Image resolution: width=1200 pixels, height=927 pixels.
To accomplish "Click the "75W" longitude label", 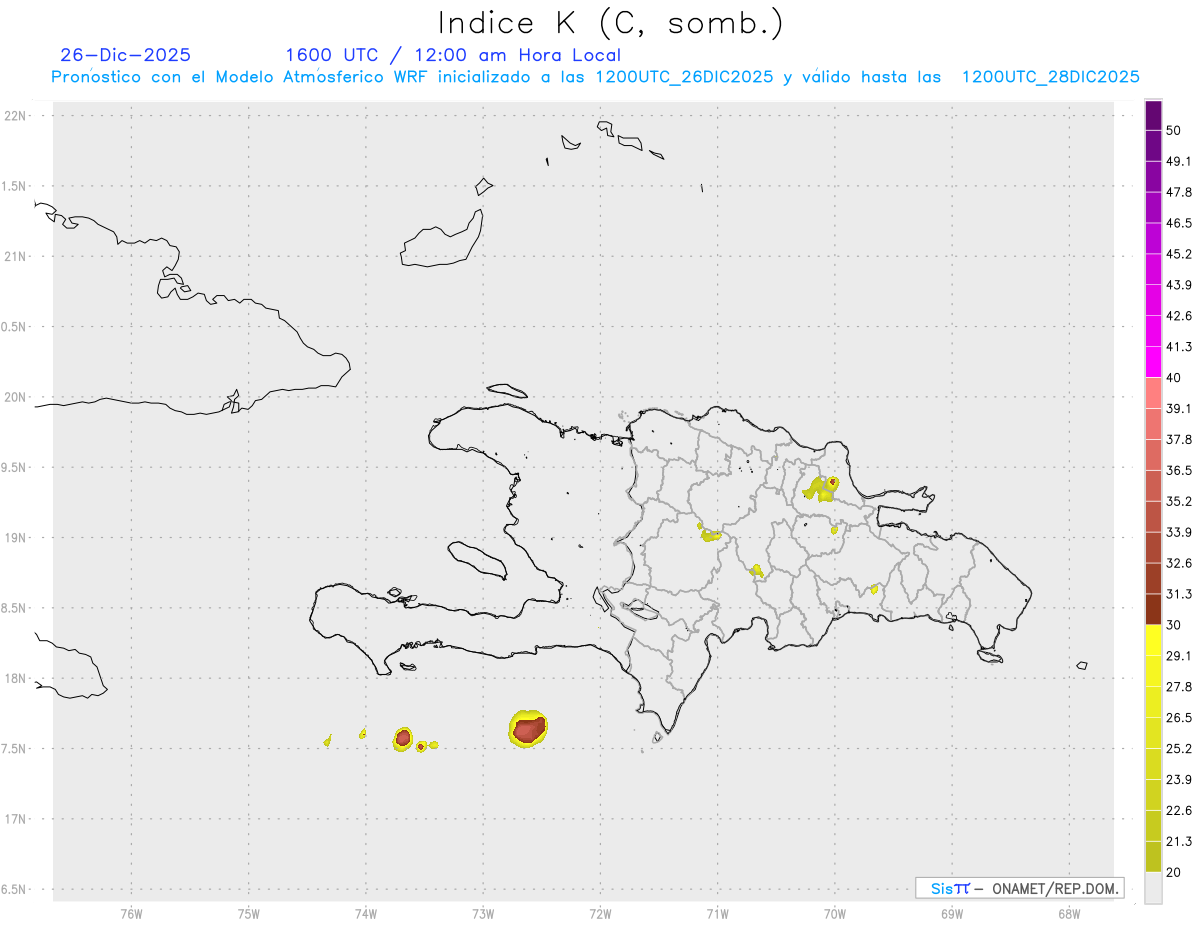I will coord(248,912).
